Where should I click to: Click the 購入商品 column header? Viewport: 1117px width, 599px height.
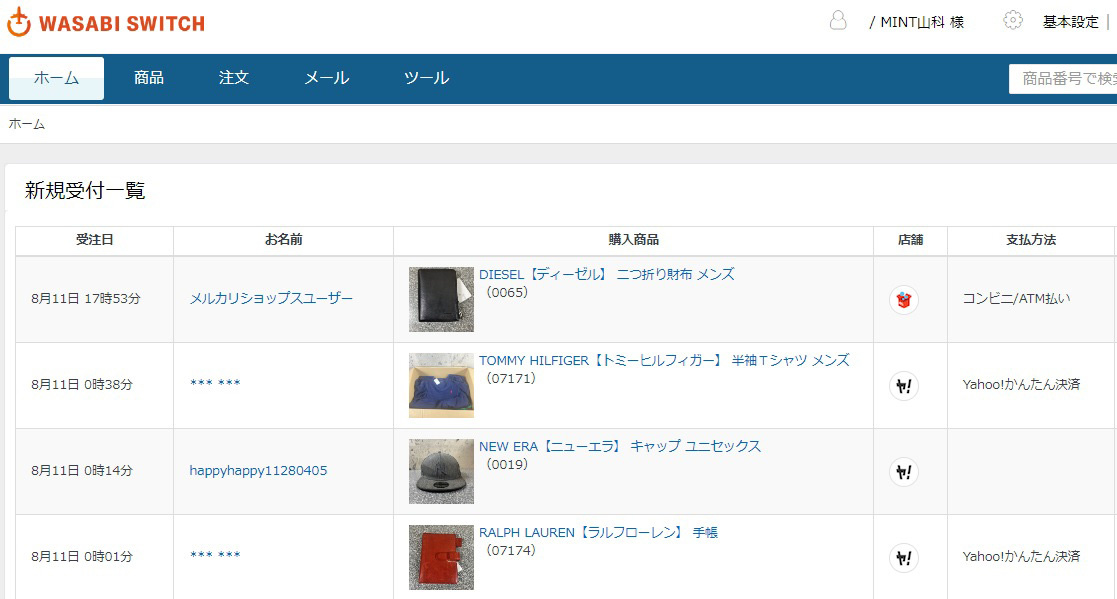pyautogui.click(x=633, y=240)
